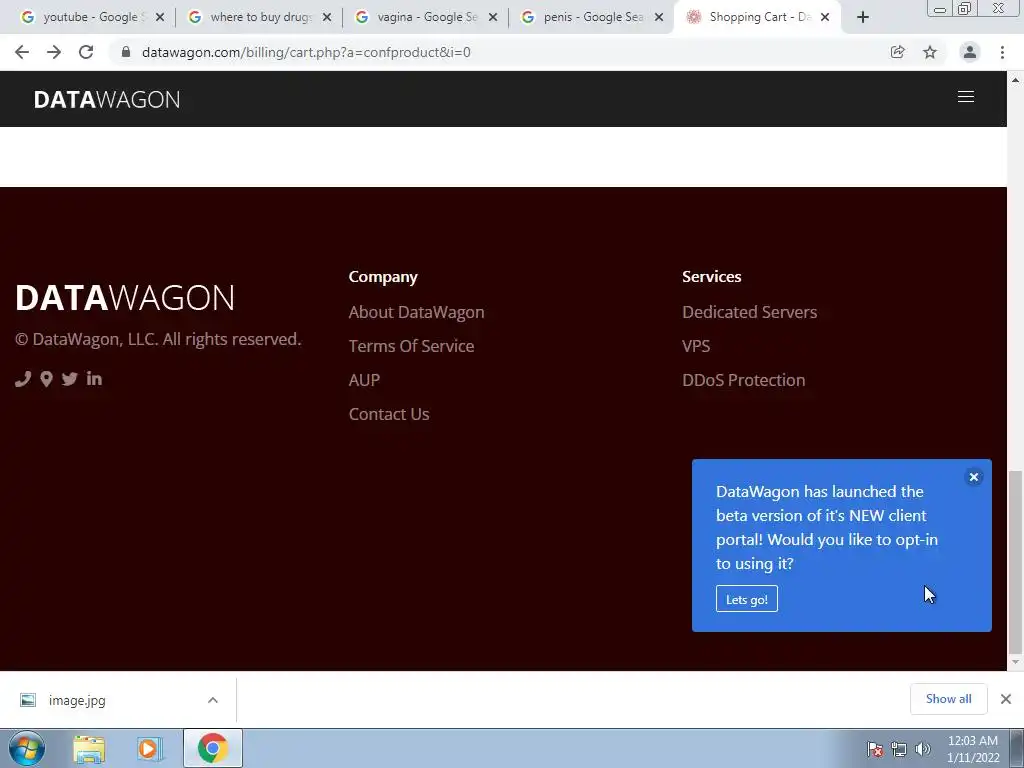Click the browser back arrow
The width and height of the screenshot is (1024, 768).
22,52
